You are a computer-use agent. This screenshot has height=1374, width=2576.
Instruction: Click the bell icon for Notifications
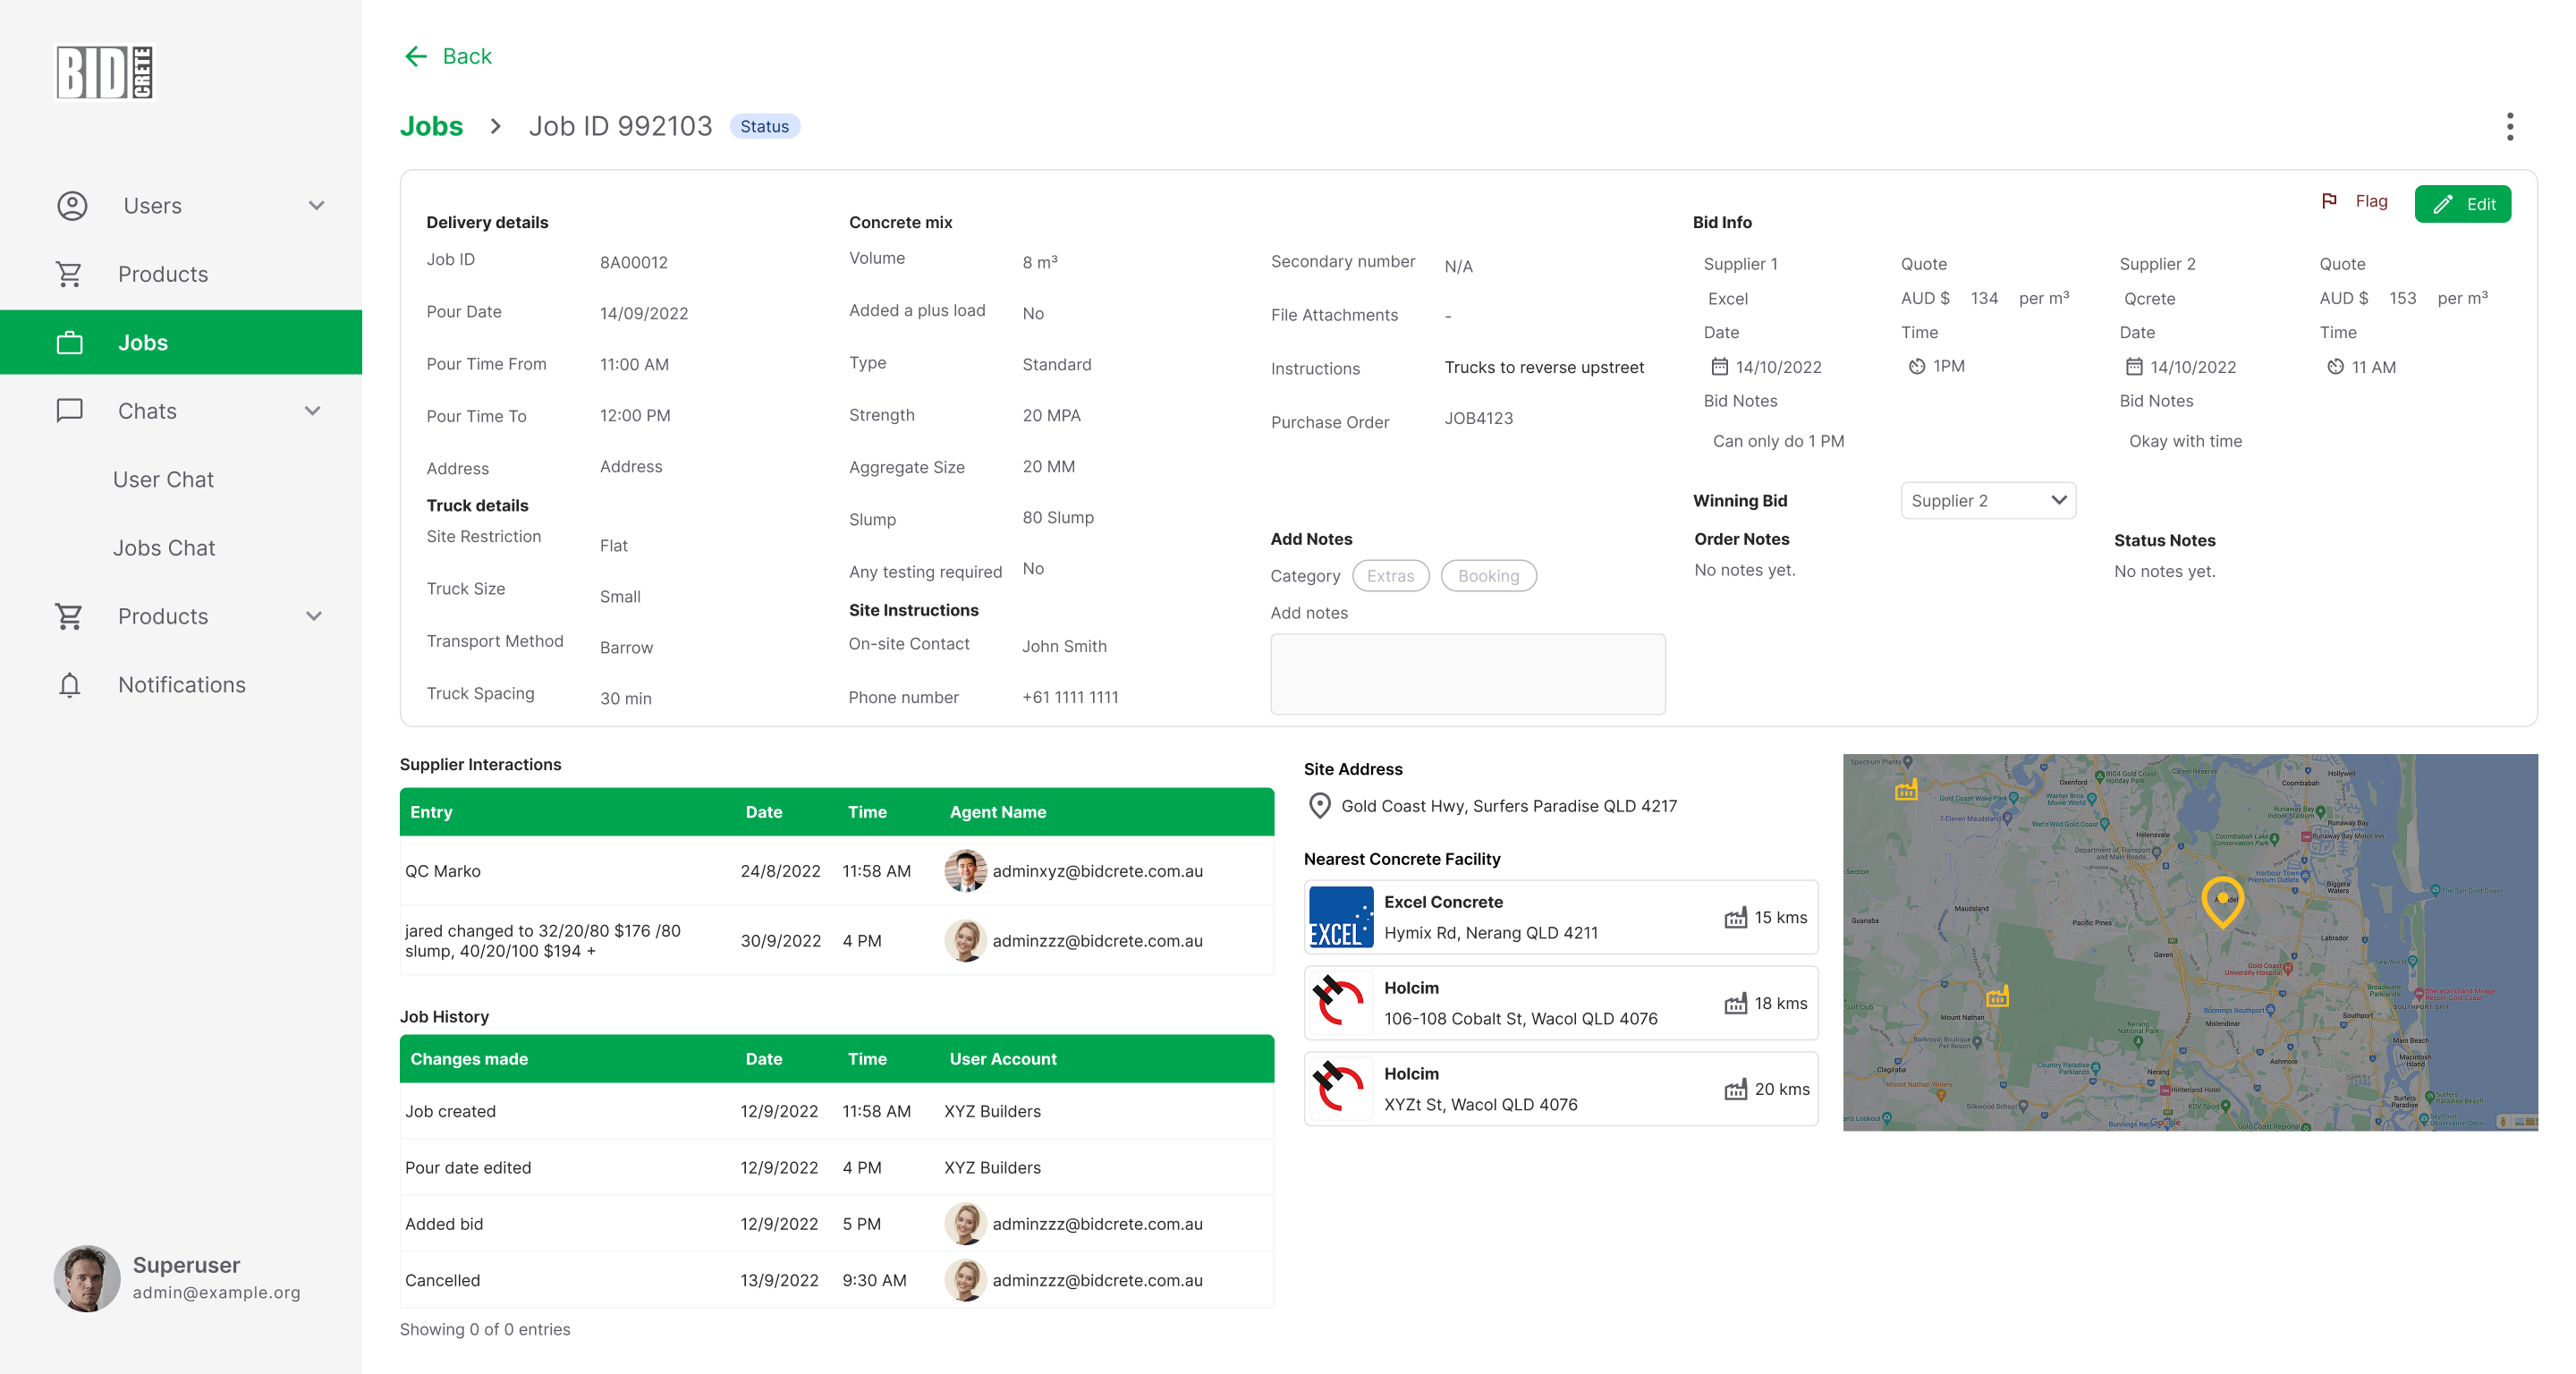70,684
